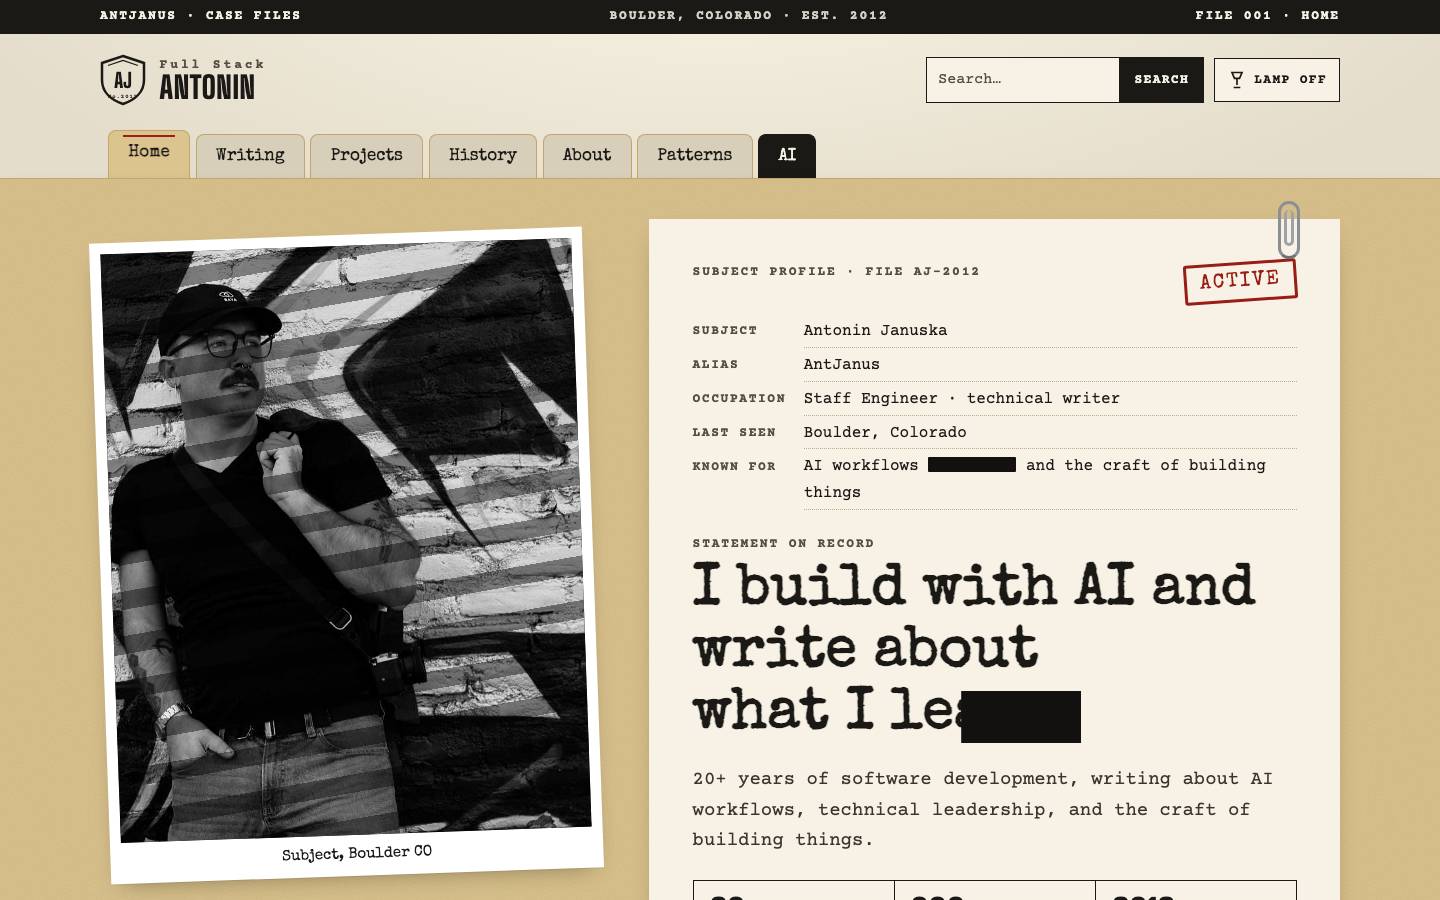Focus the Search input field

tap(1022, 80)
